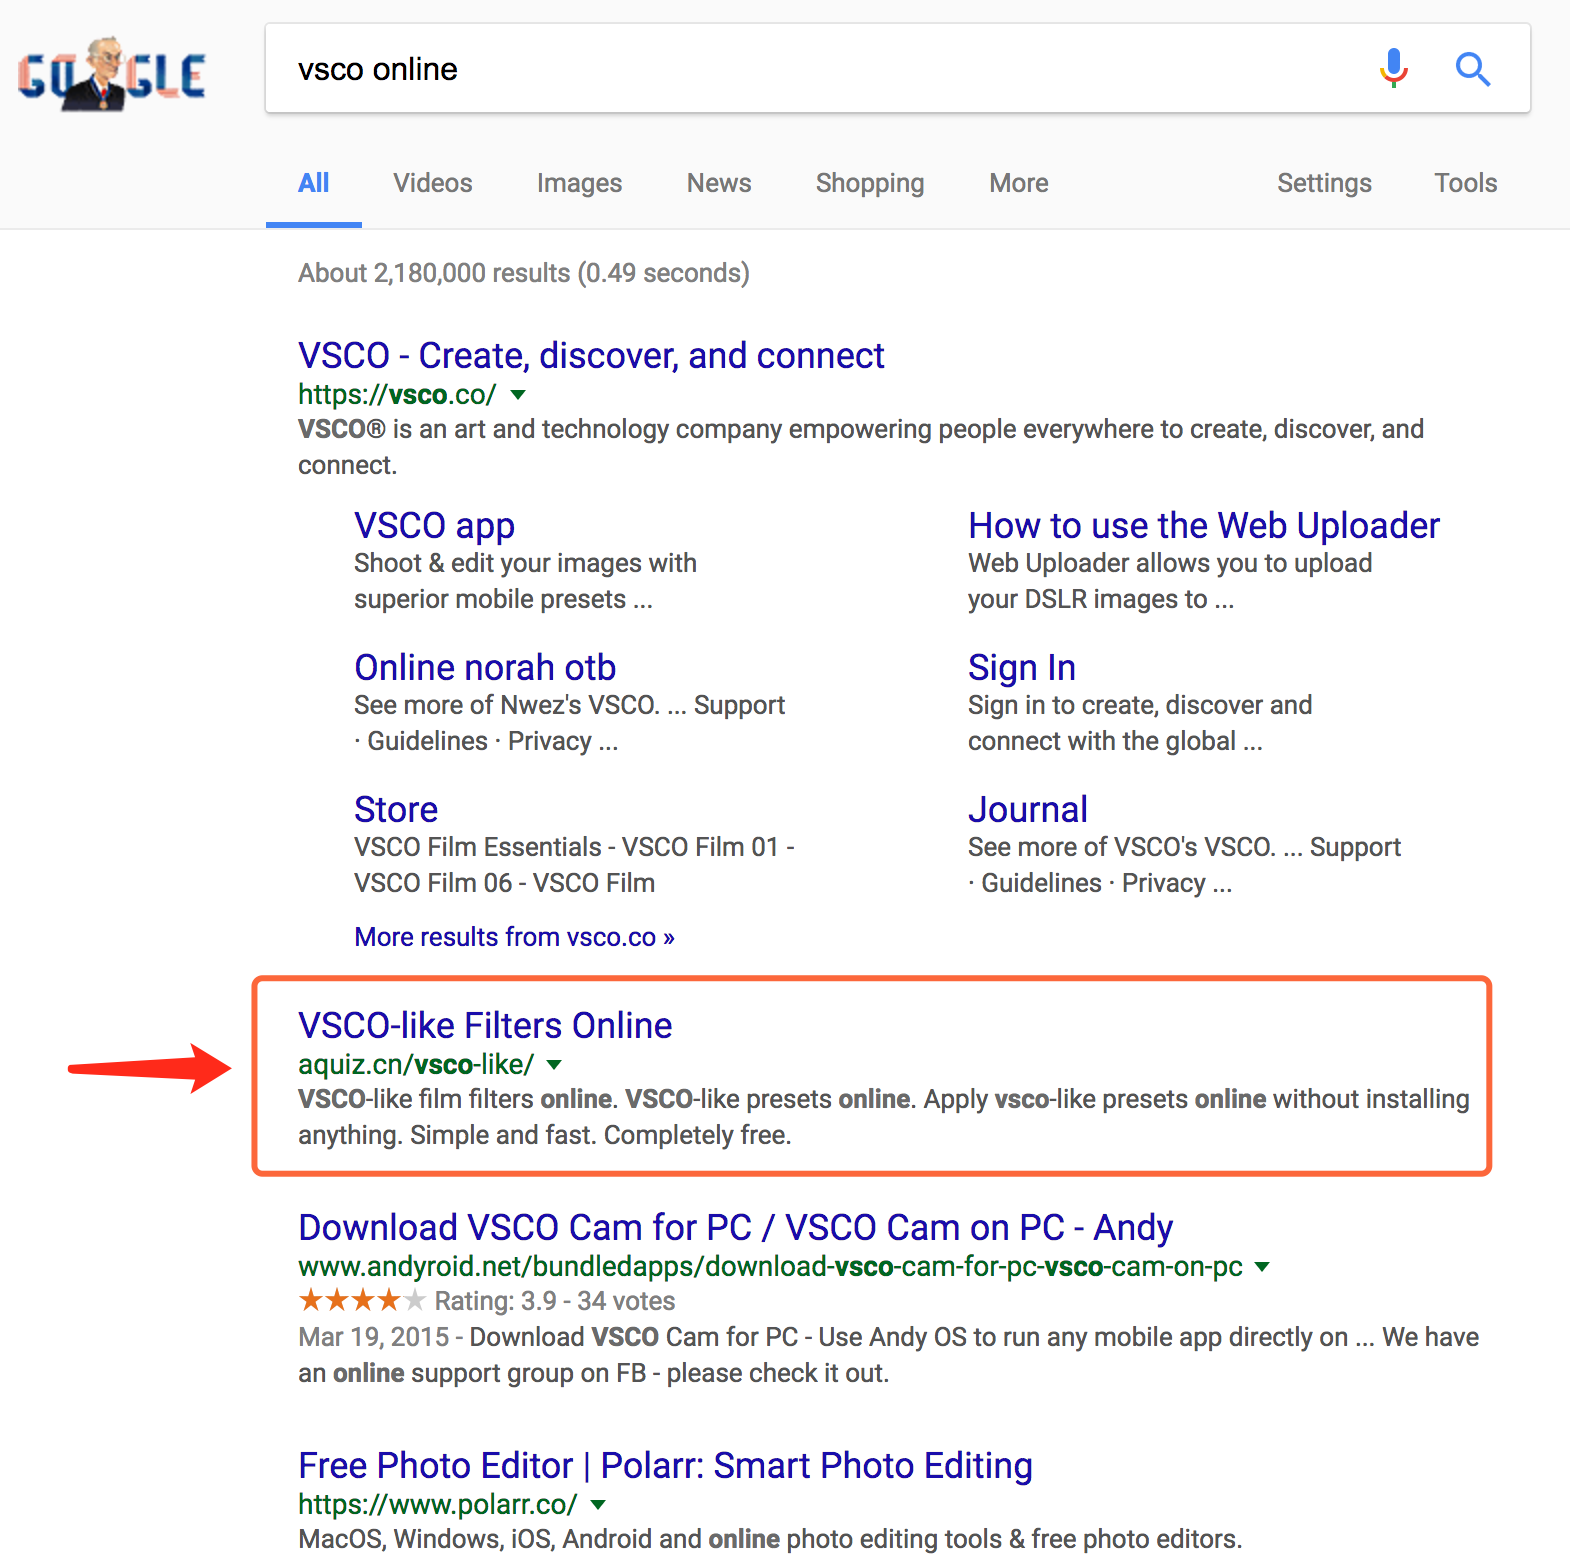Open Download VSCO Cam for PC result
This screenshot has height=1568, width=1570.
736,1228
